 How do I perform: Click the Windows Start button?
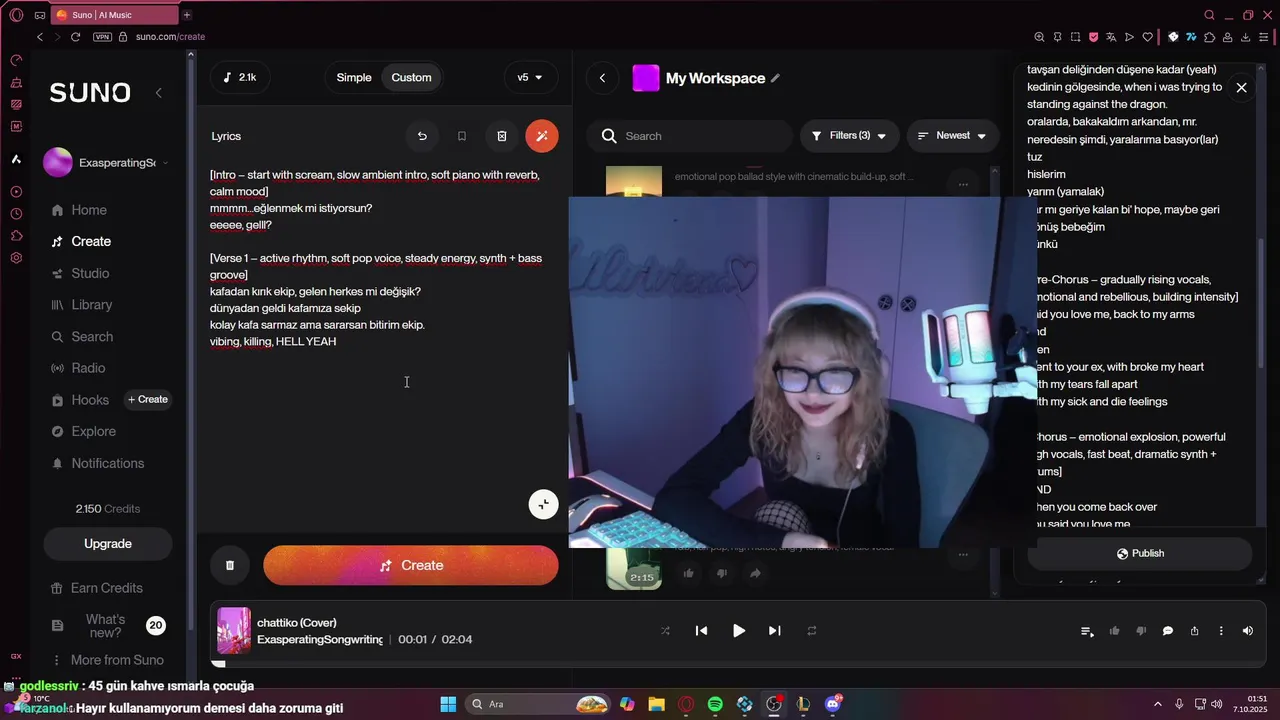click(x=448, y=704)
